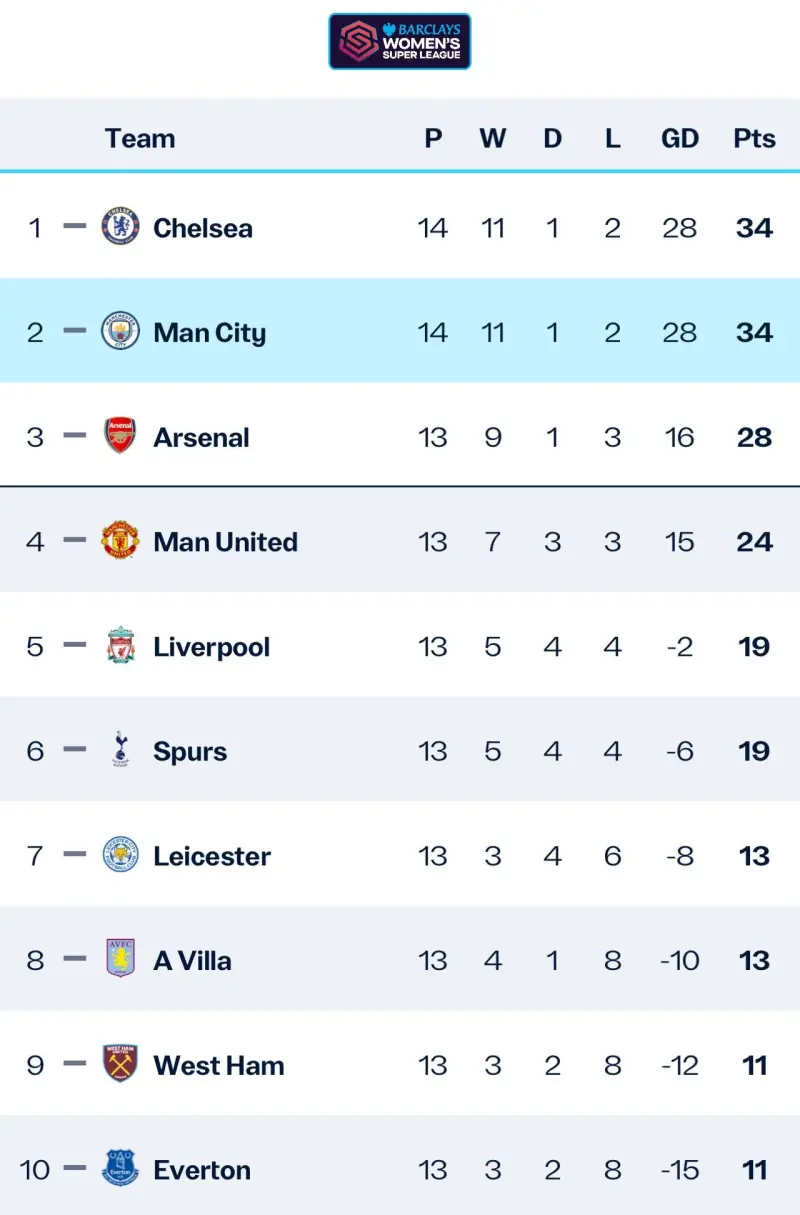This screenshot has width=800, height=1215.
Task: Click Chelsea's position change dash indicator
Action: tap(75, 226)
